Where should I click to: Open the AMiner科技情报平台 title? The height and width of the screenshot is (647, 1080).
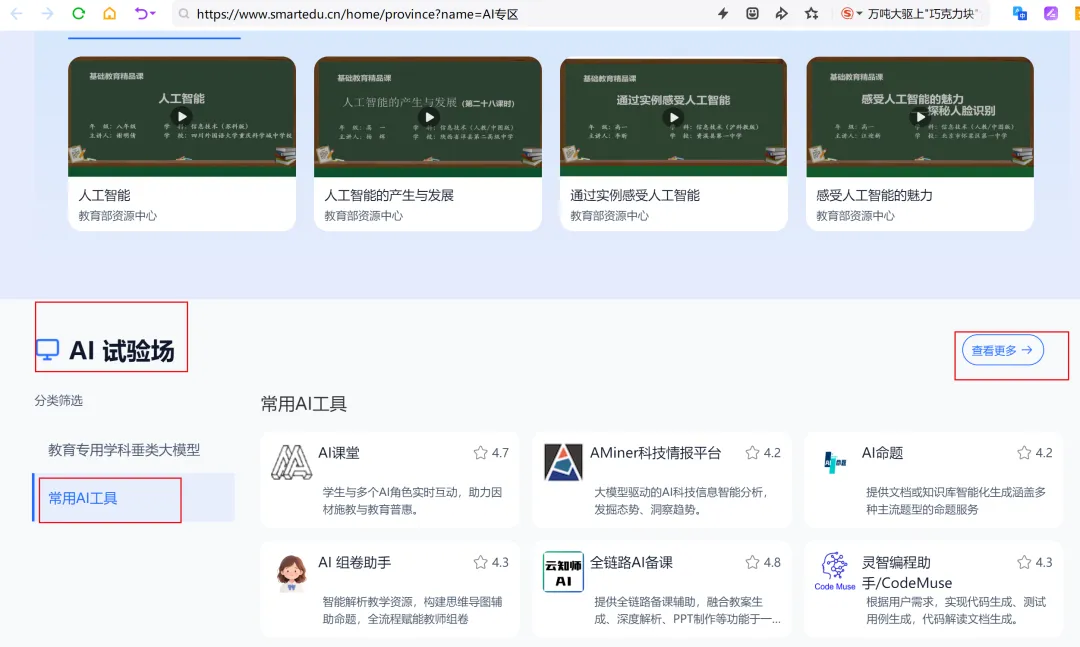tap(656, 453)
